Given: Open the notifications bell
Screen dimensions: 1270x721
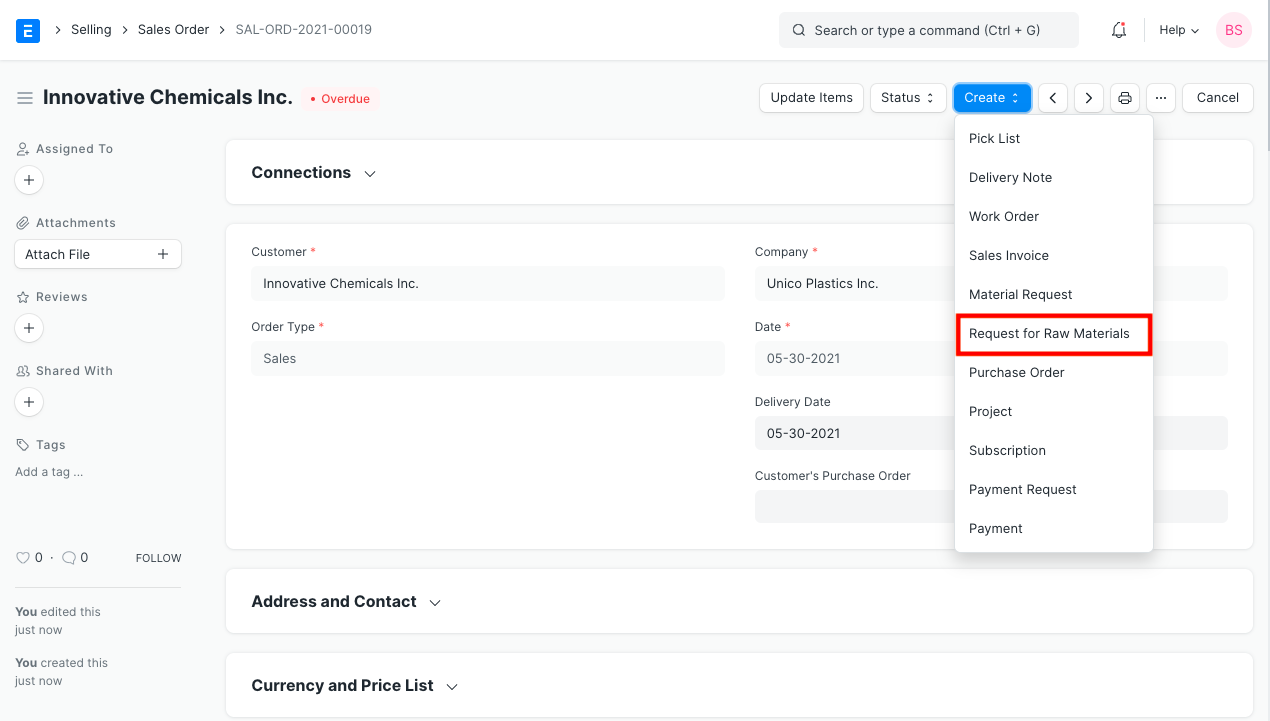Looking at the screenshot, I should [x=1119, y=30].
